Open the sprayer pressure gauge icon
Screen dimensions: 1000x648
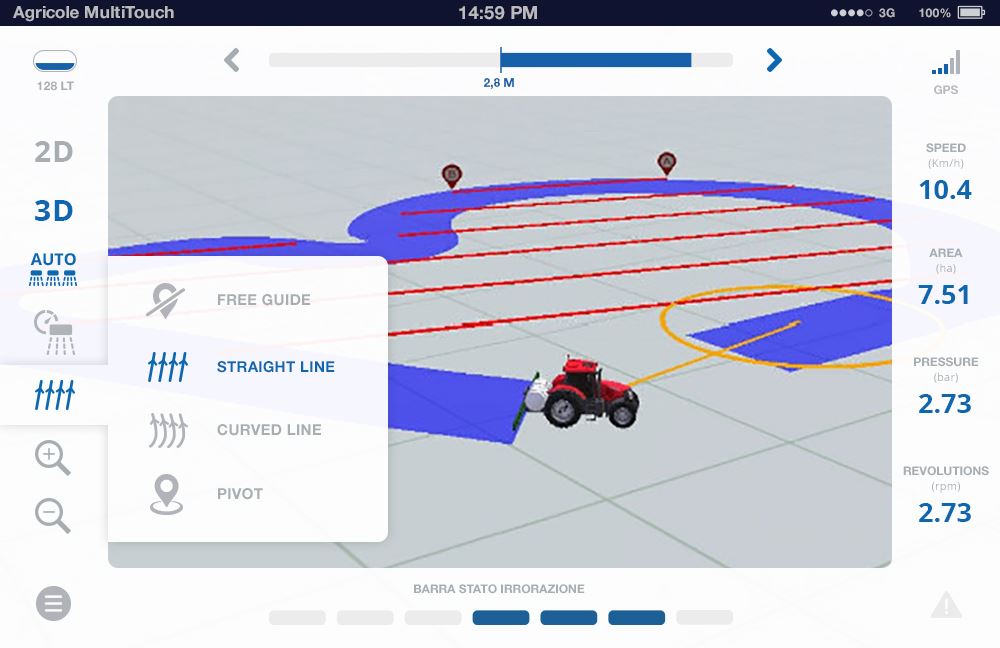(x=53, y=329)
